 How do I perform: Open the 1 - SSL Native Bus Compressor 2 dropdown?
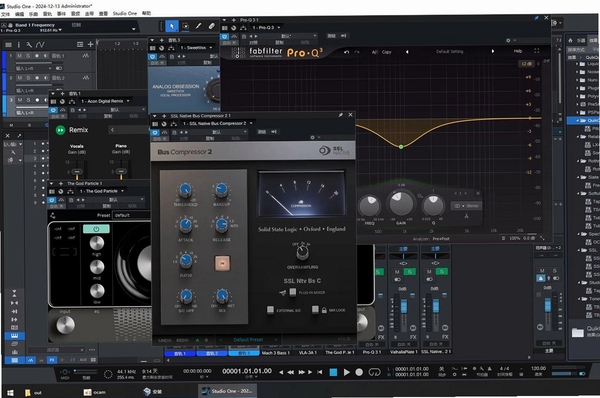217,123
